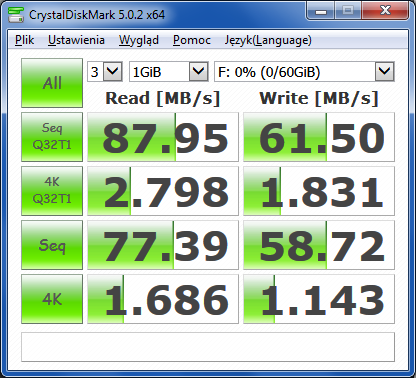This screenshot has width=416, height=378.
Task: Run the plain 4K test button
Action: [x=52, y=299]
